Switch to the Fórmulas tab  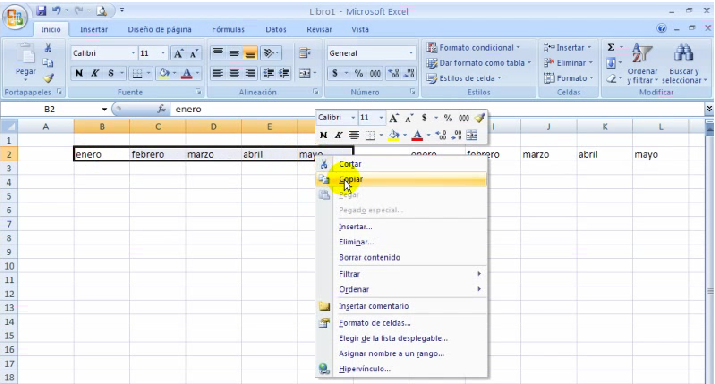[228, 29]
